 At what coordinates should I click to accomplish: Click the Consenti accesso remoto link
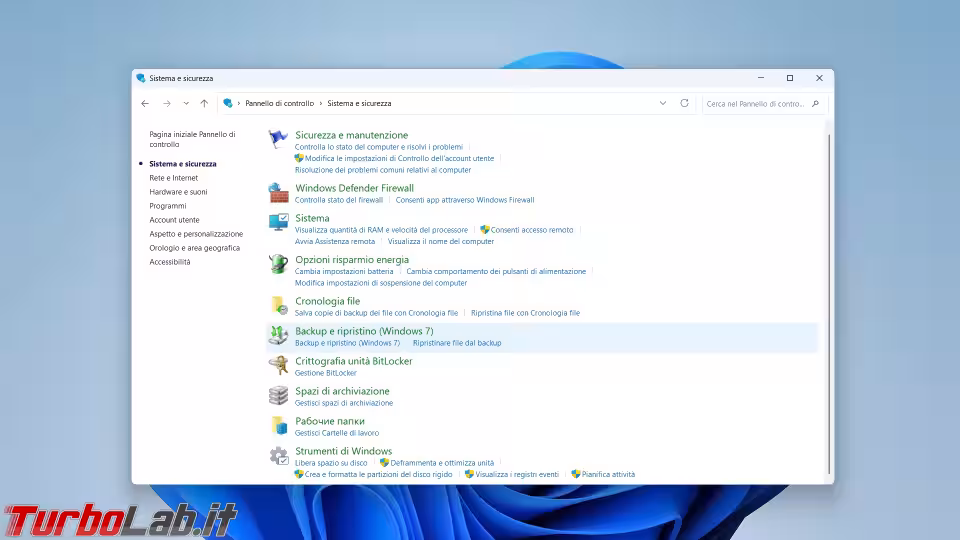click(532, 230)
